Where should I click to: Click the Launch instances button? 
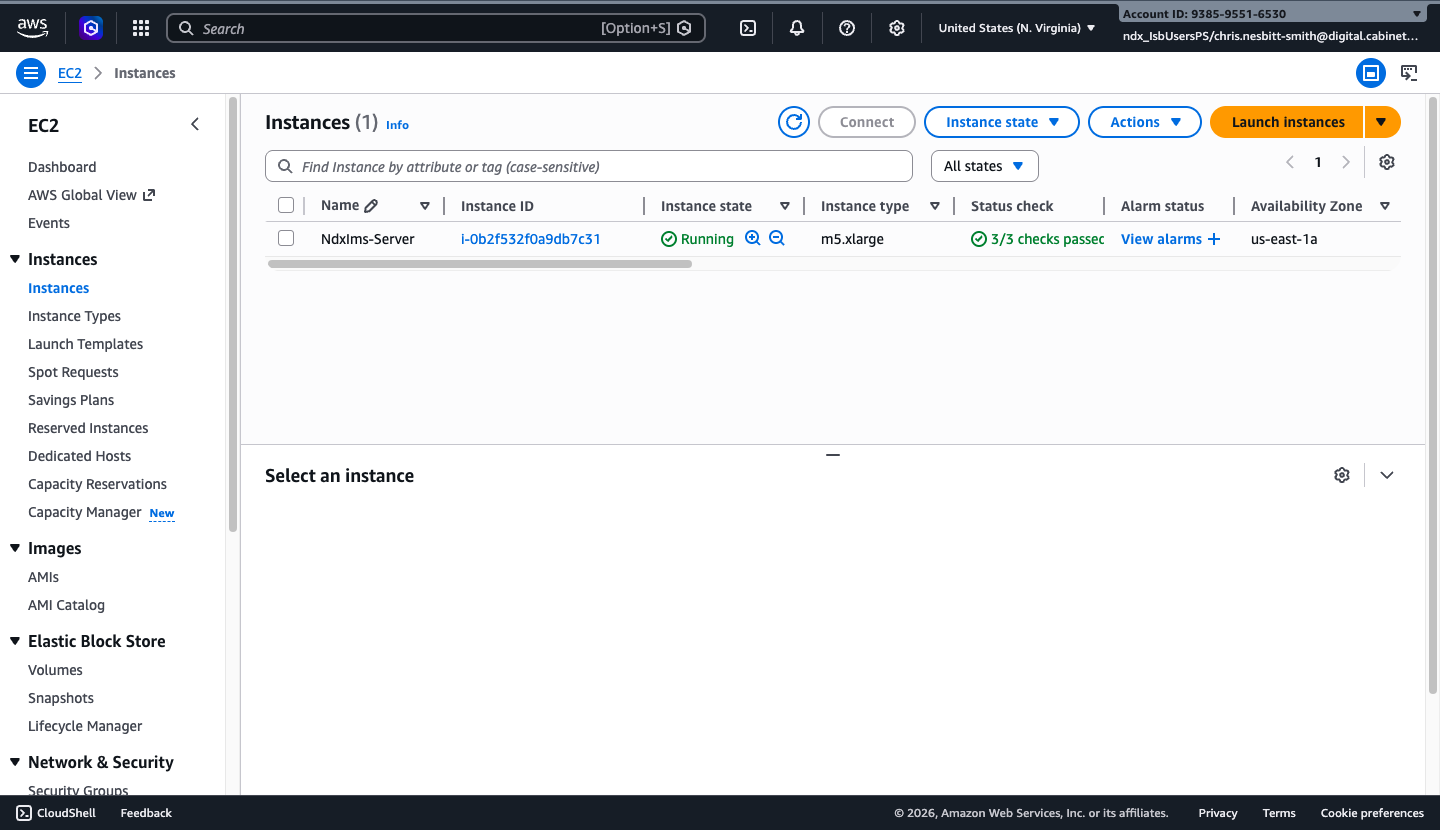1286,121
